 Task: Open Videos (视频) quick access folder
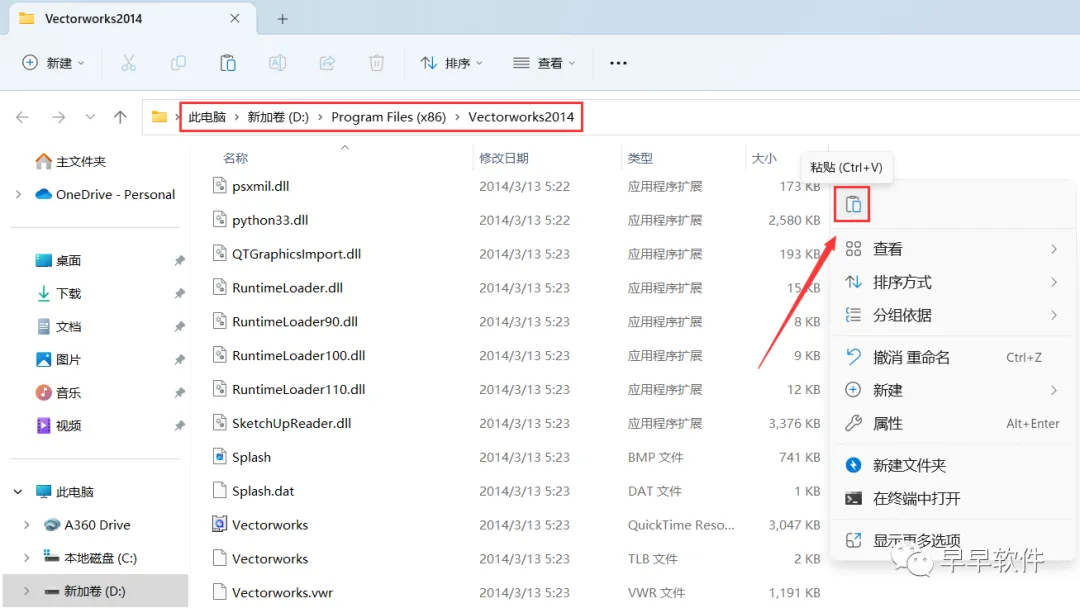59,426
